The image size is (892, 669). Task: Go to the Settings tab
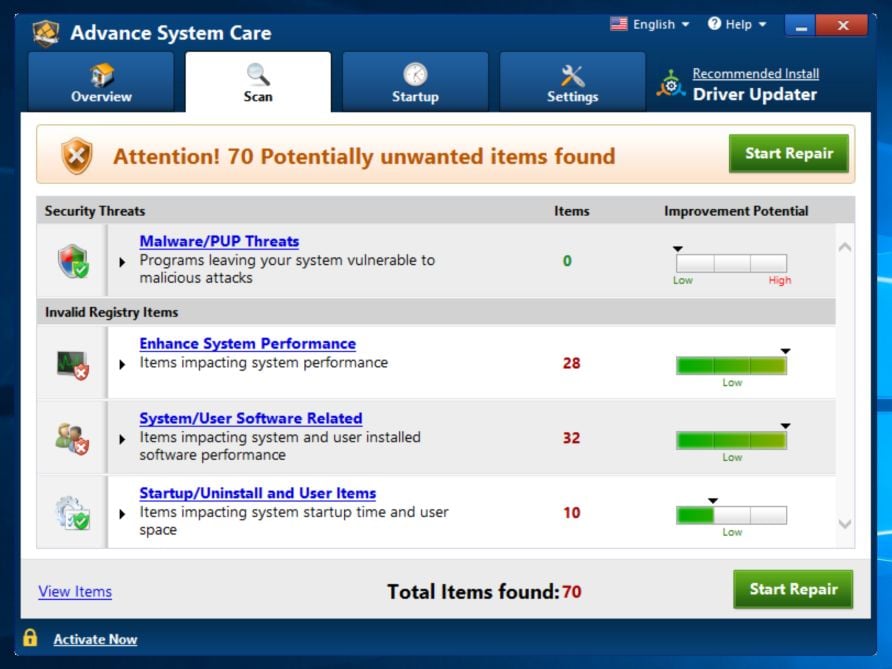tap(572, 83)
